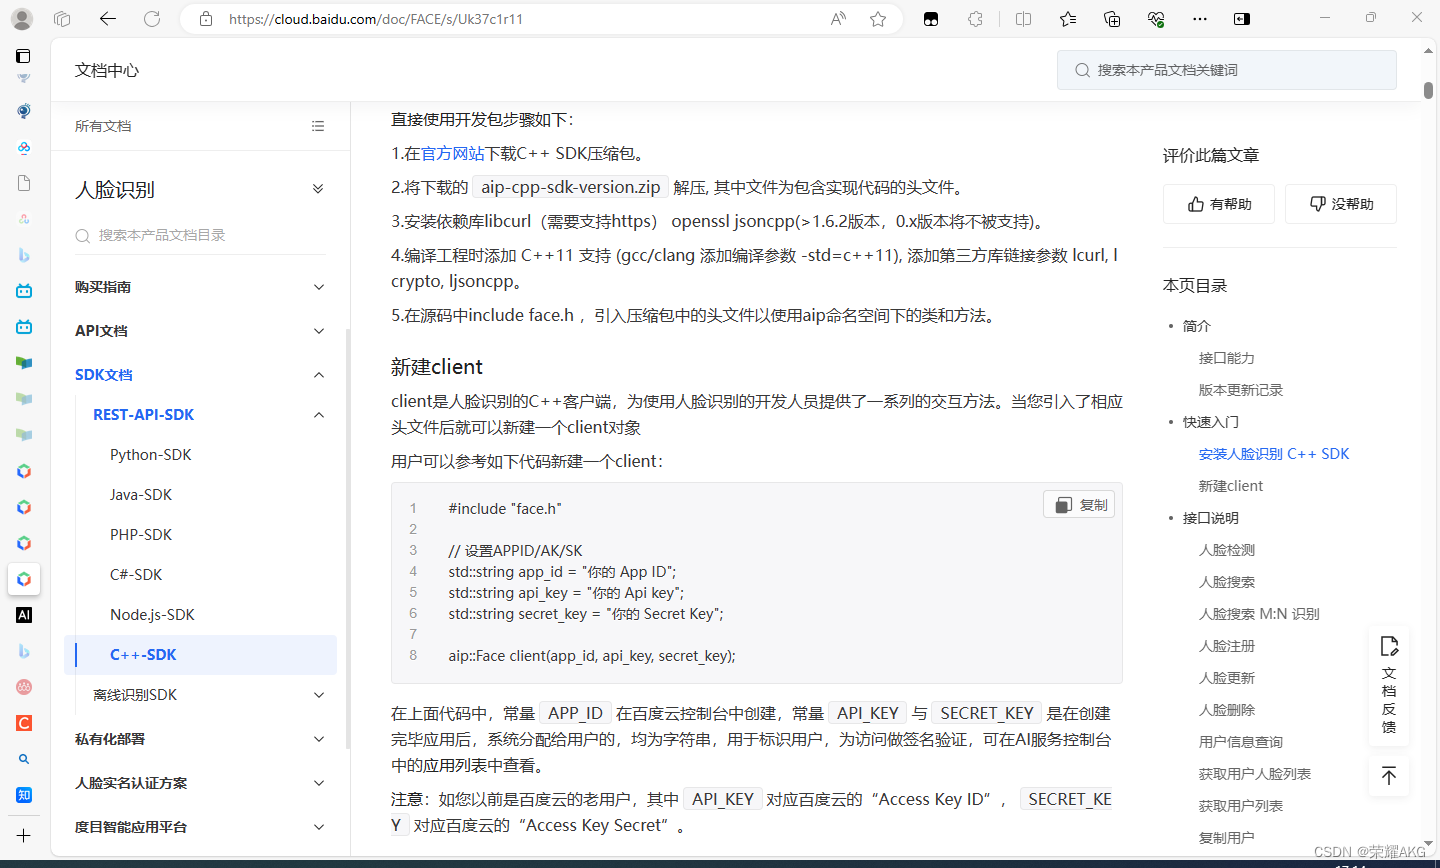Collapse the 人脸识别 product chevron
Screen dimensions: 1440x868
click(318, 189)
